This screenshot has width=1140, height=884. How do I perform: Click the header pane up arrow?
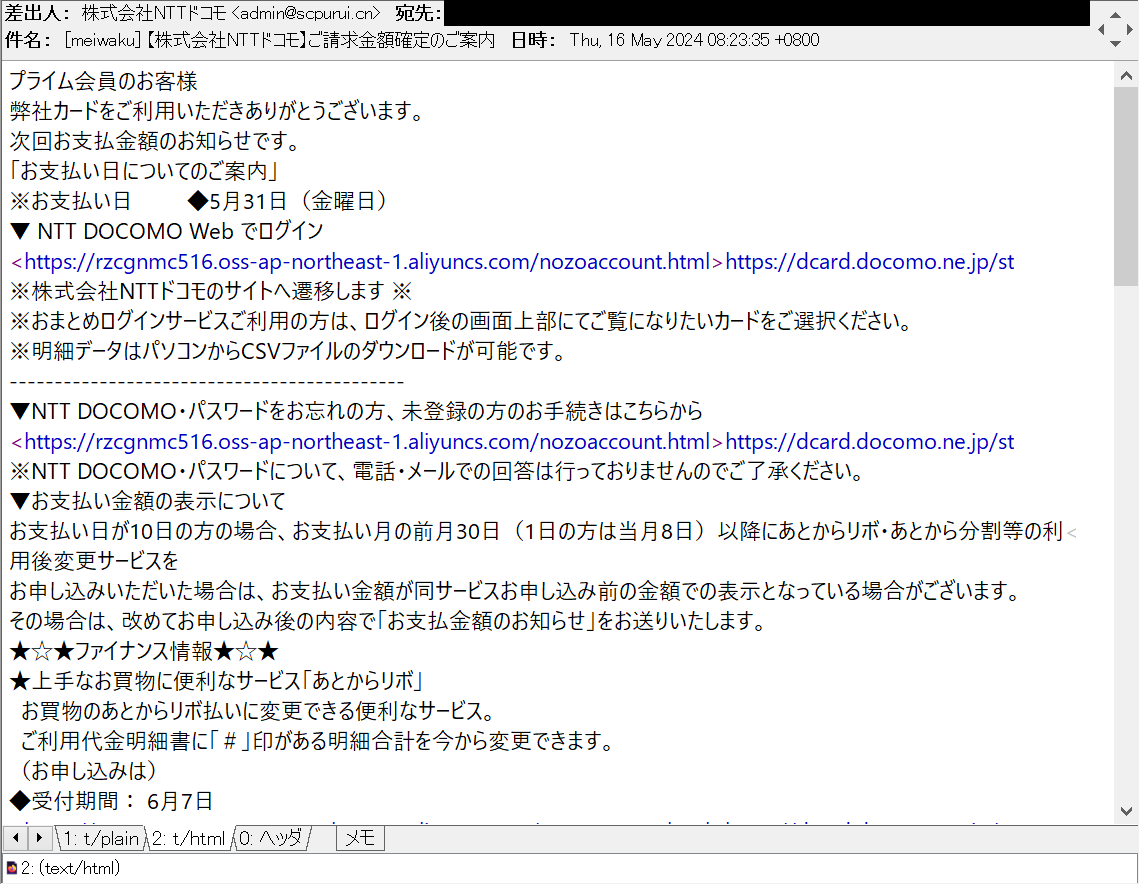coord(1115,15)
